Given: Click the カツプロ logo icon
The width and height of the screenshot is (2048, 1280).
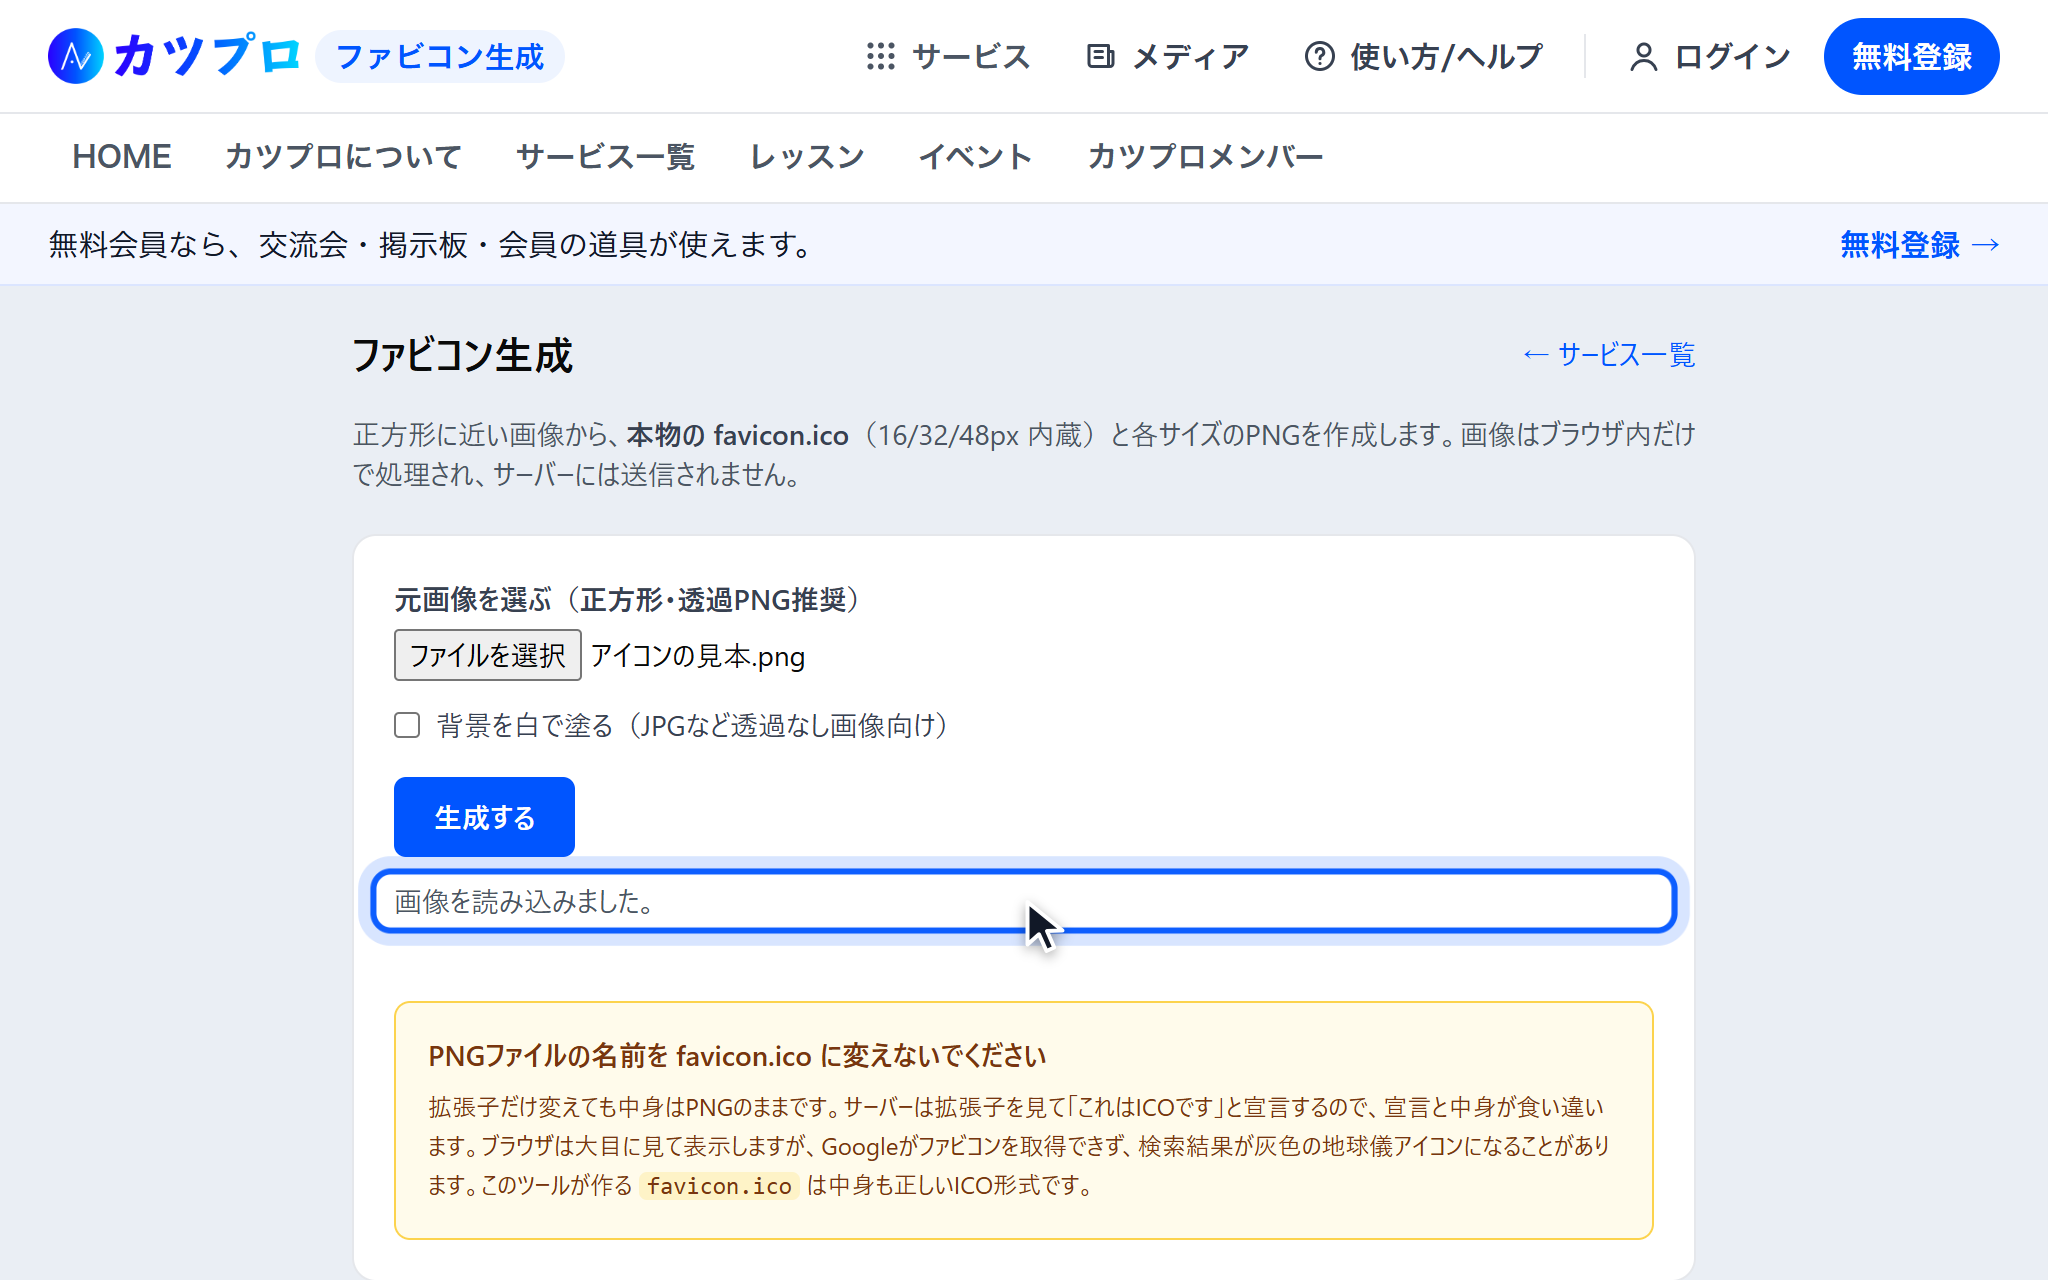Looking at the screenshot, I should (76, 56).
